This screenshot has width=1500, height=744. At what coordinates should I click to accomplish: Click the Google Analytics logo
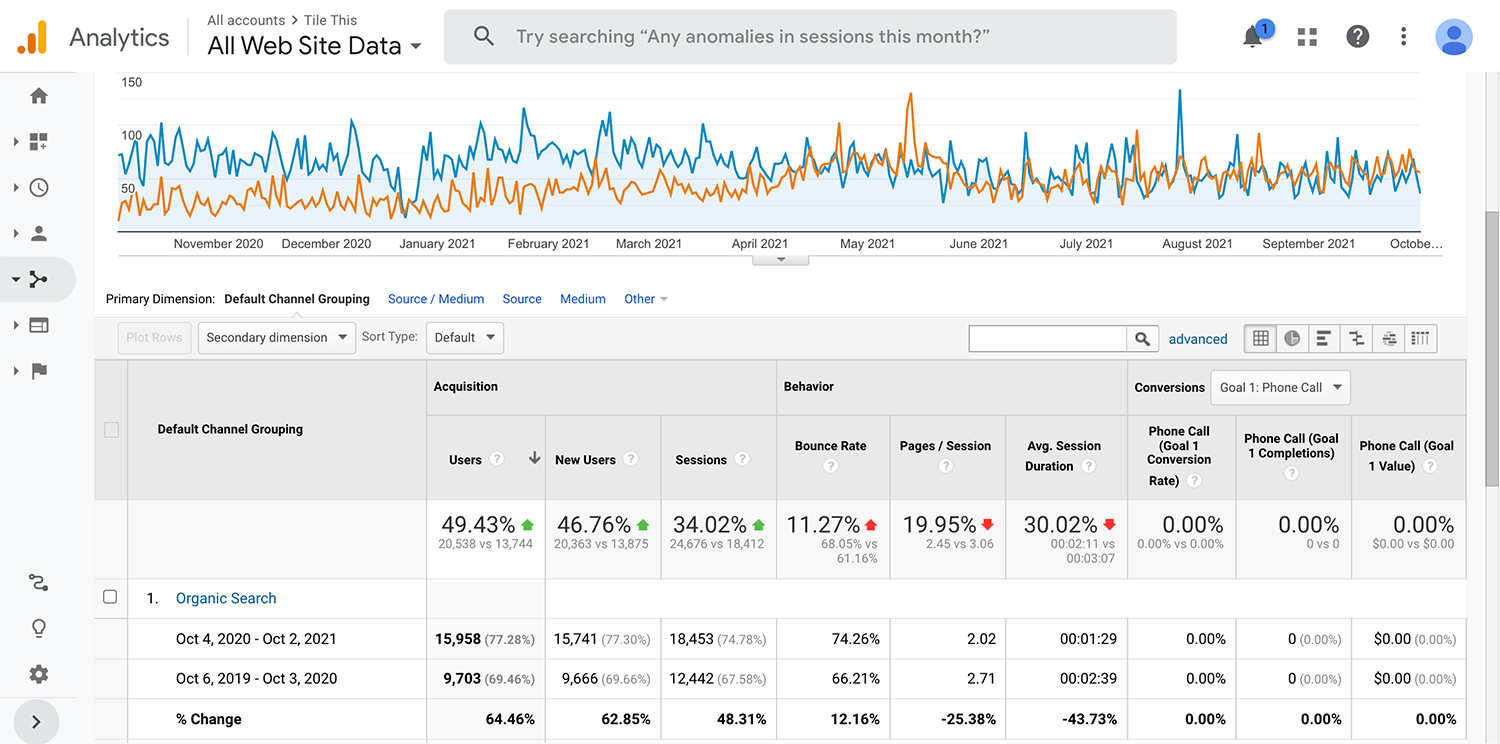click(x=32, y=37)
